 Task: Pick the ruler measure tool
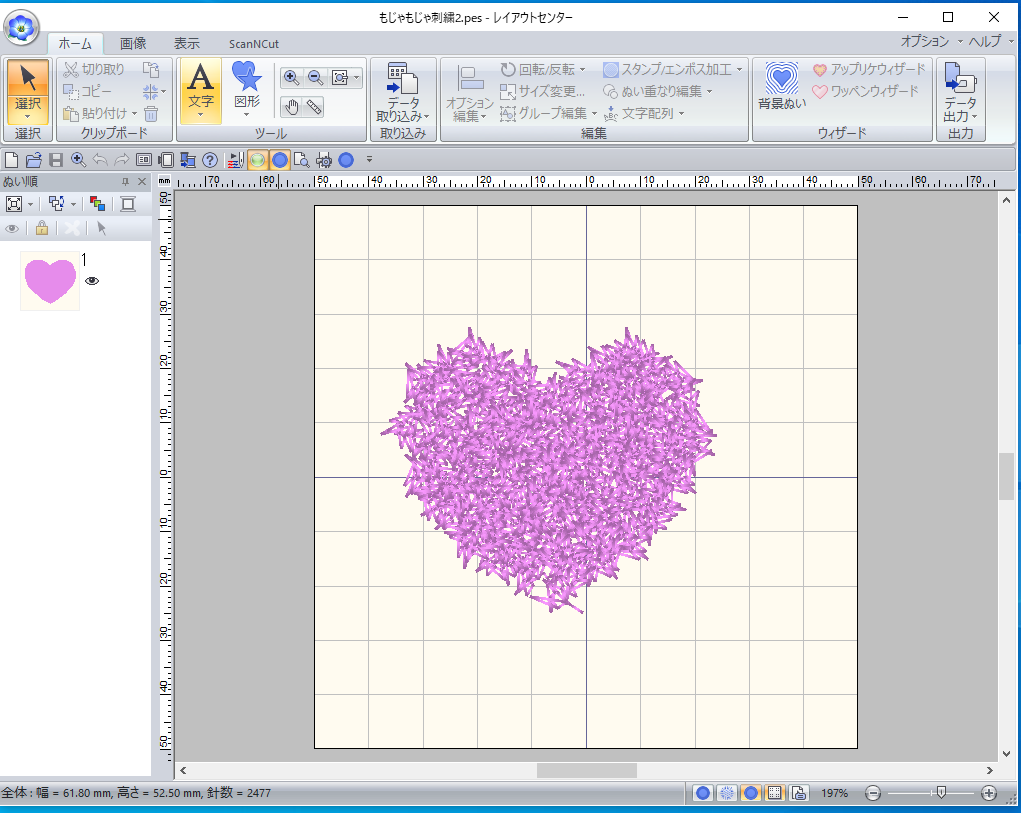click(314, 106)
